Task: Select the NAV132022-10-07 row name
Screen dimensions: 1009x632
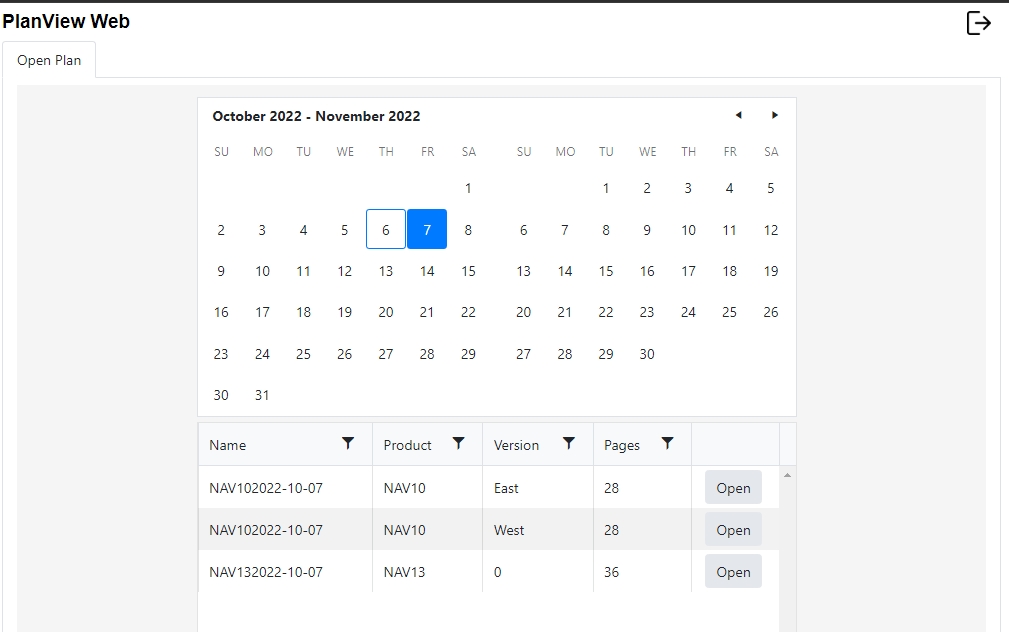Action: [x=266, y=572]
